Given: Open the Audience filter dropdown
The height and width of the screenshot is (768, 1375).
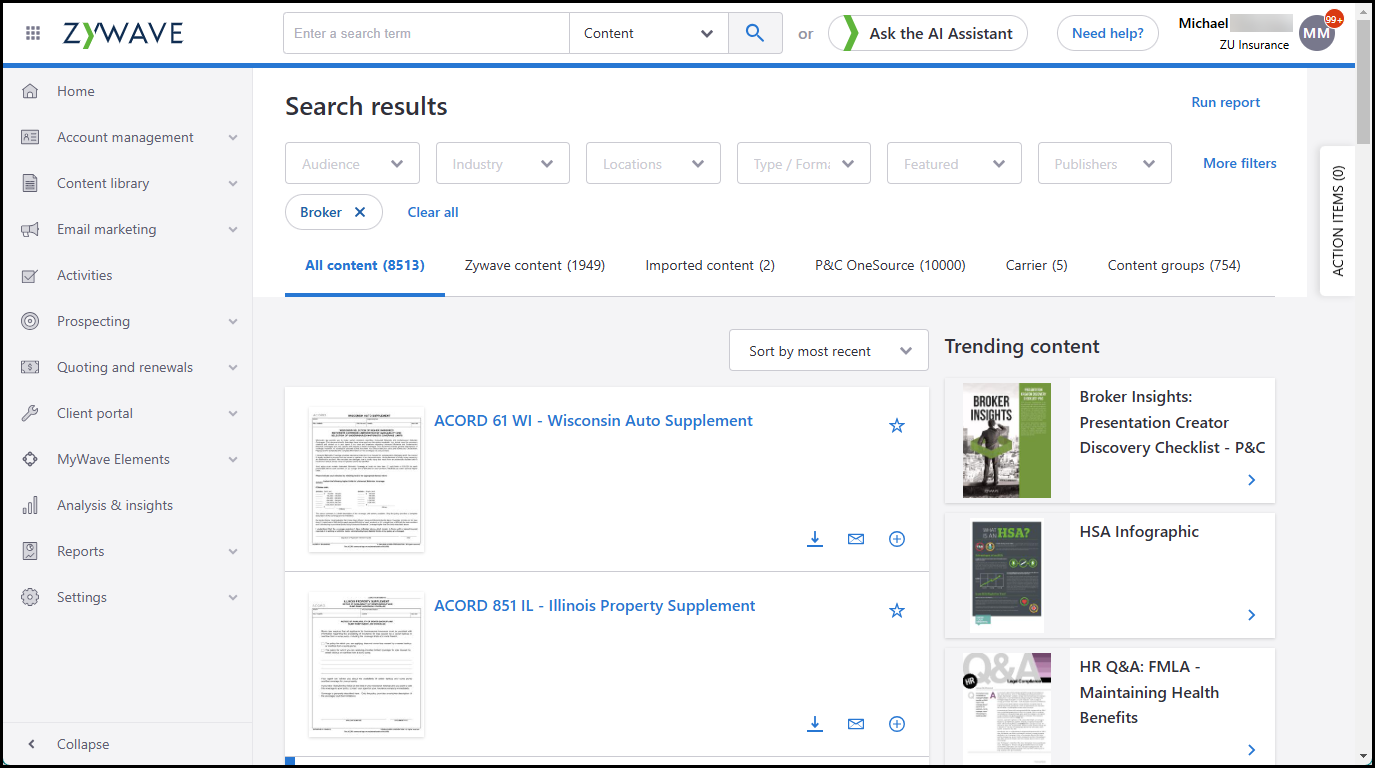Looking at the screenshot, I should click(x=353, y=164).
